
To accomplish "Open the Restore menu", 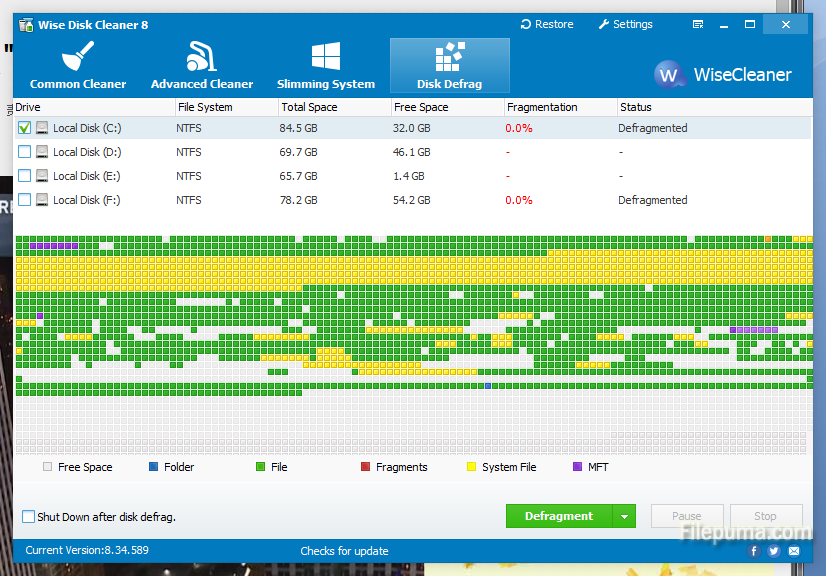I will pos(548,24).
